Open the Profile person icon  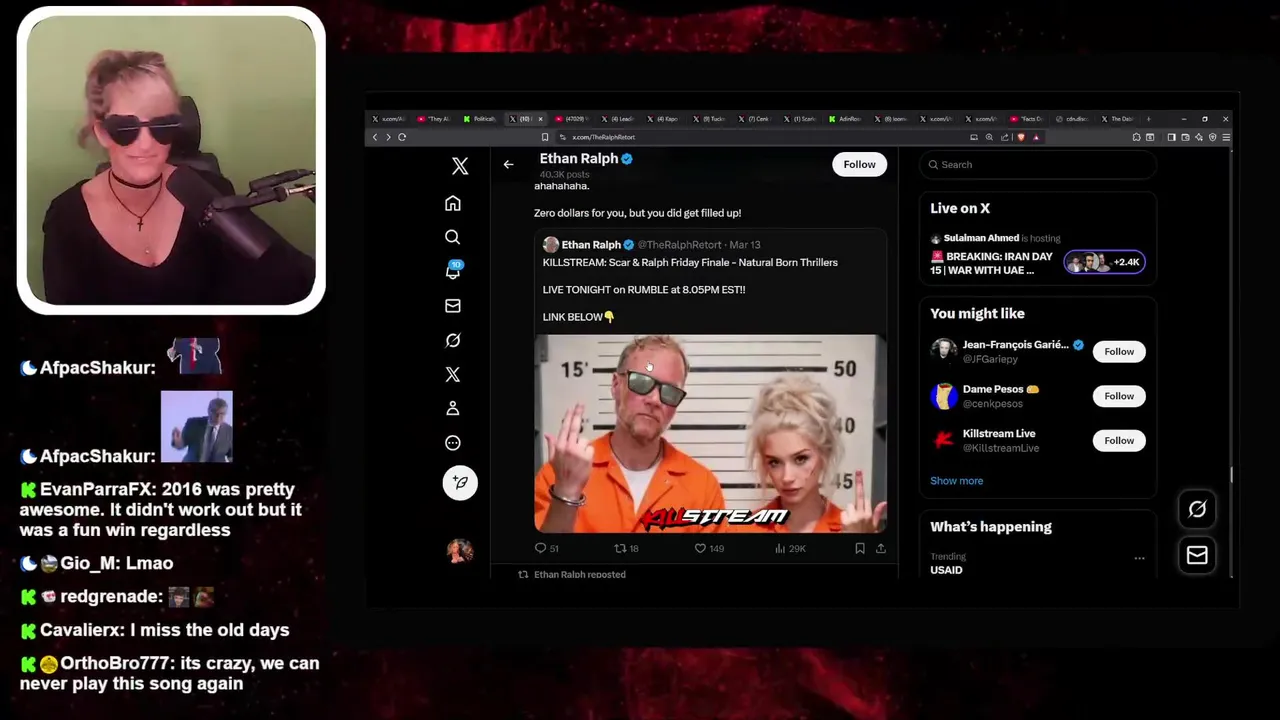[x=453, y=408]
